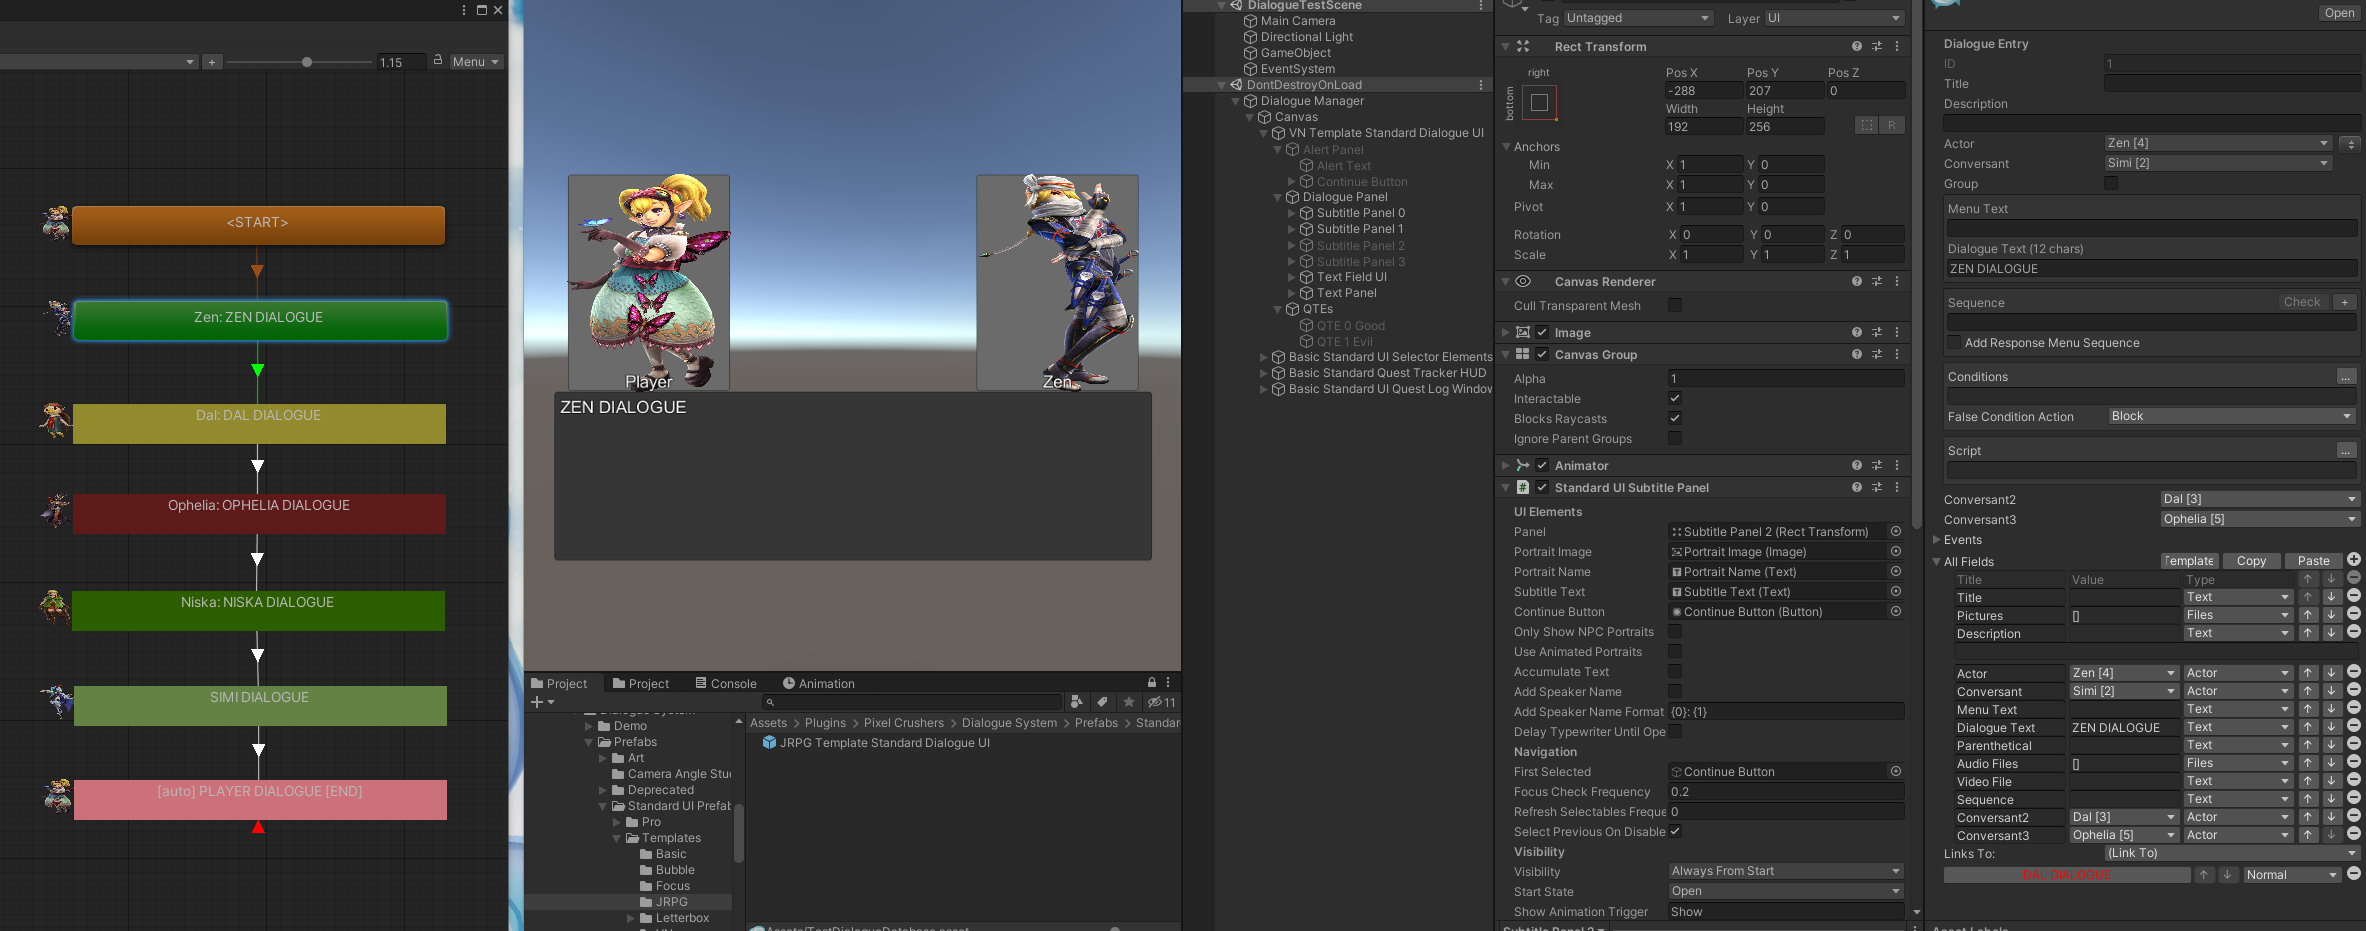This screenshot has height=931, width=2366.
Task: Enable Only Show NPC Portraits checkbox
Action: click(x=1674, y=631)
